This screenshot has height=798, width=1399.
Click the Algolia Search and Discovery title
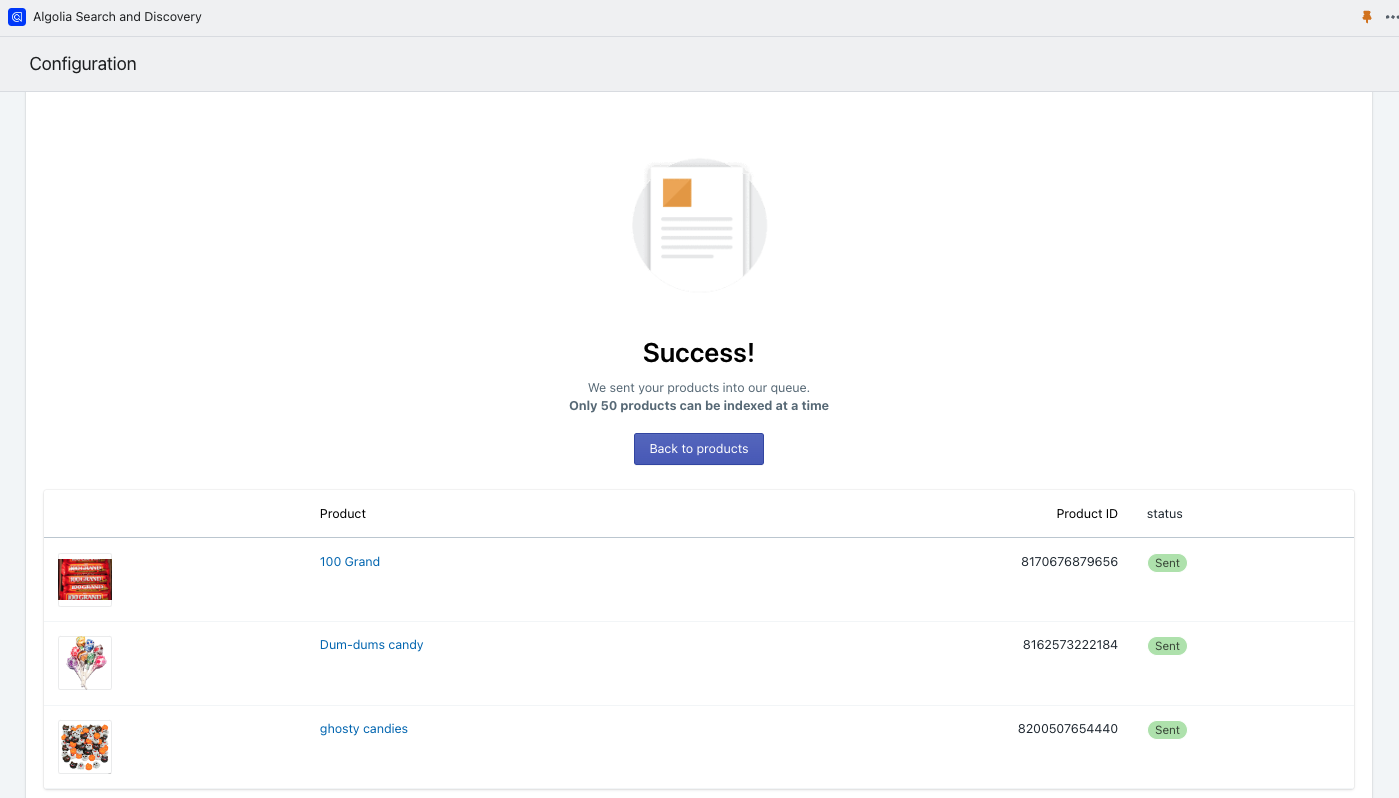click(x=117, y=17)
